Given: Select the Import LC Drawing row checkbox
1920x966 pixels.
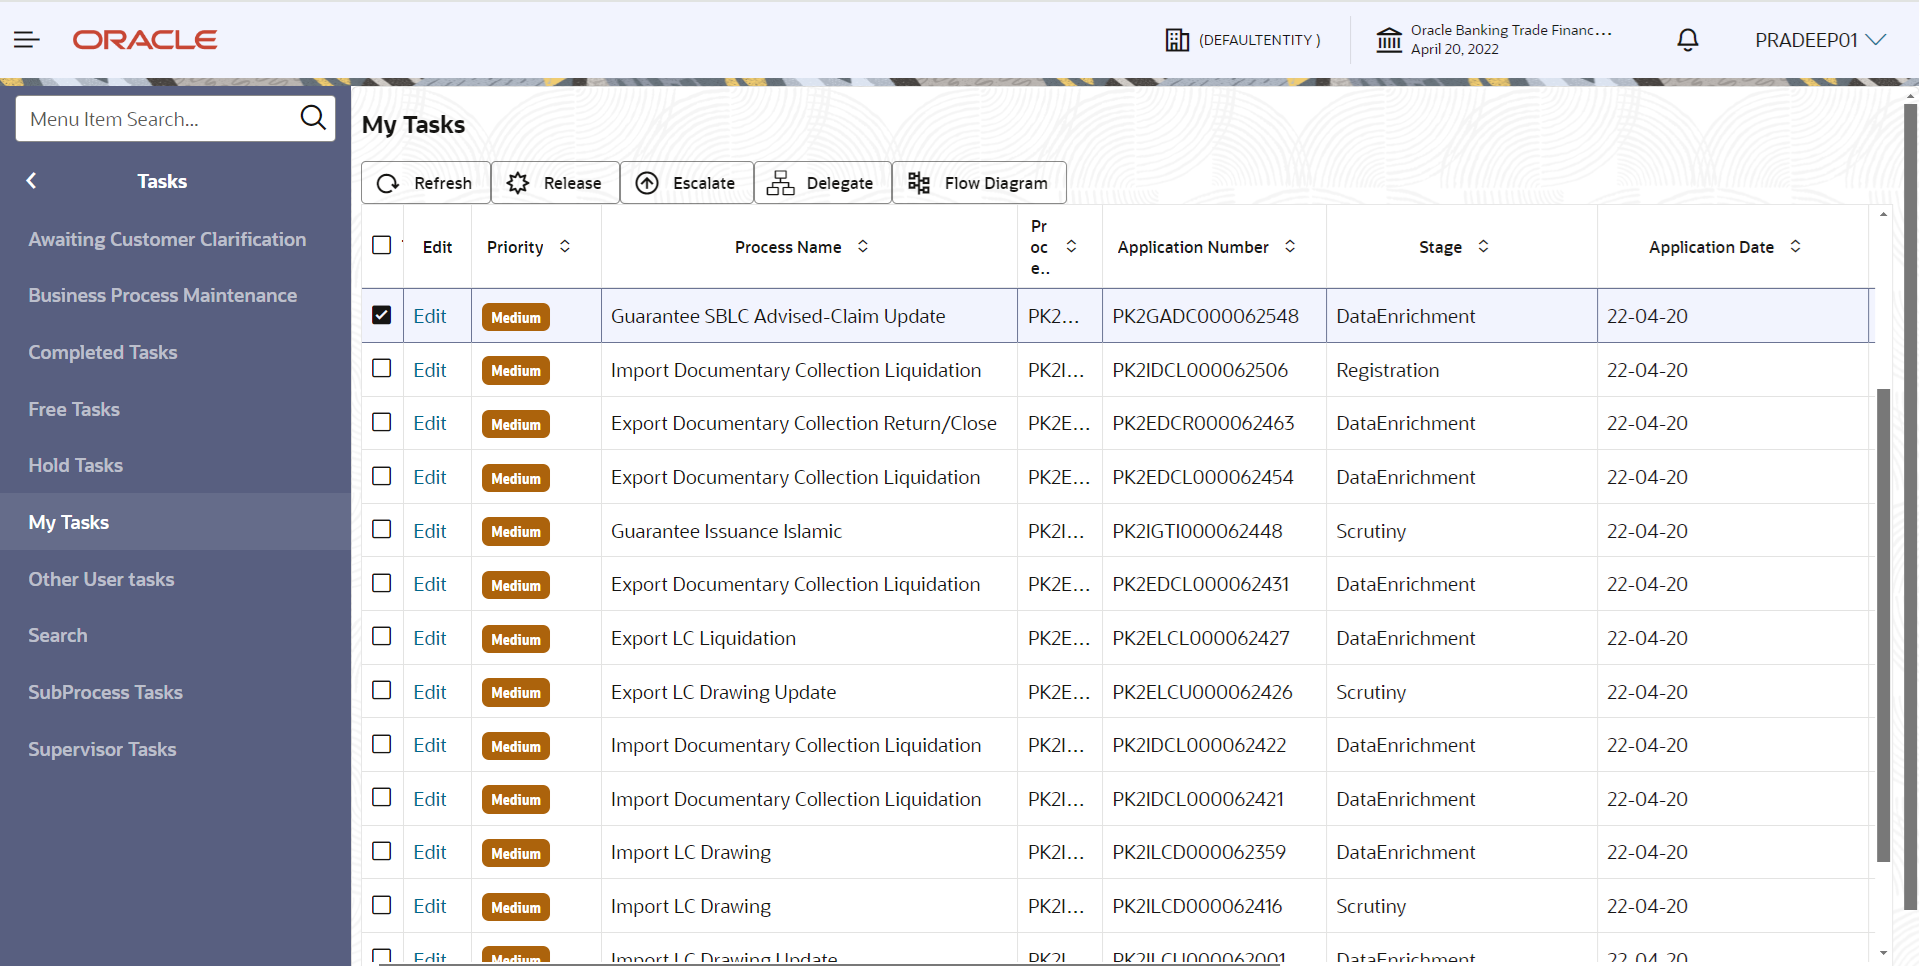Looking at the screenshot, I should click(x=381, y=851).
